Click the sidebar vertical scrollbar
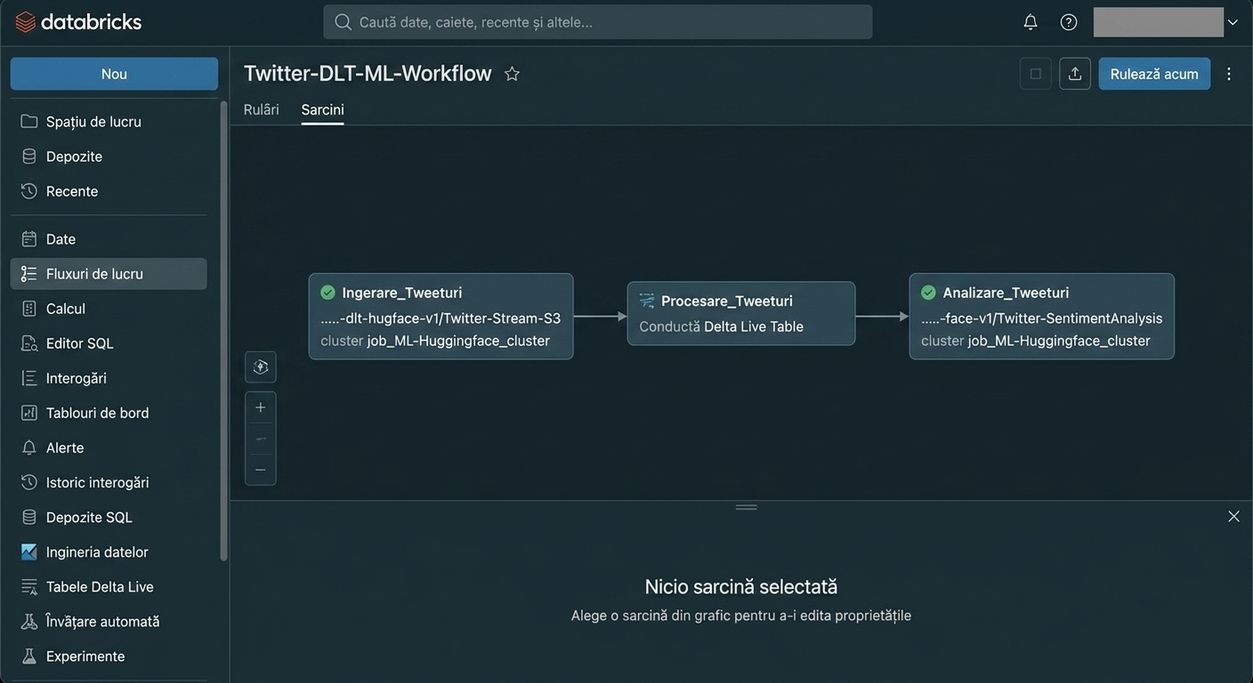This screenshot has height=683, width=1253. pyautogui.click(x=223, y=330)
